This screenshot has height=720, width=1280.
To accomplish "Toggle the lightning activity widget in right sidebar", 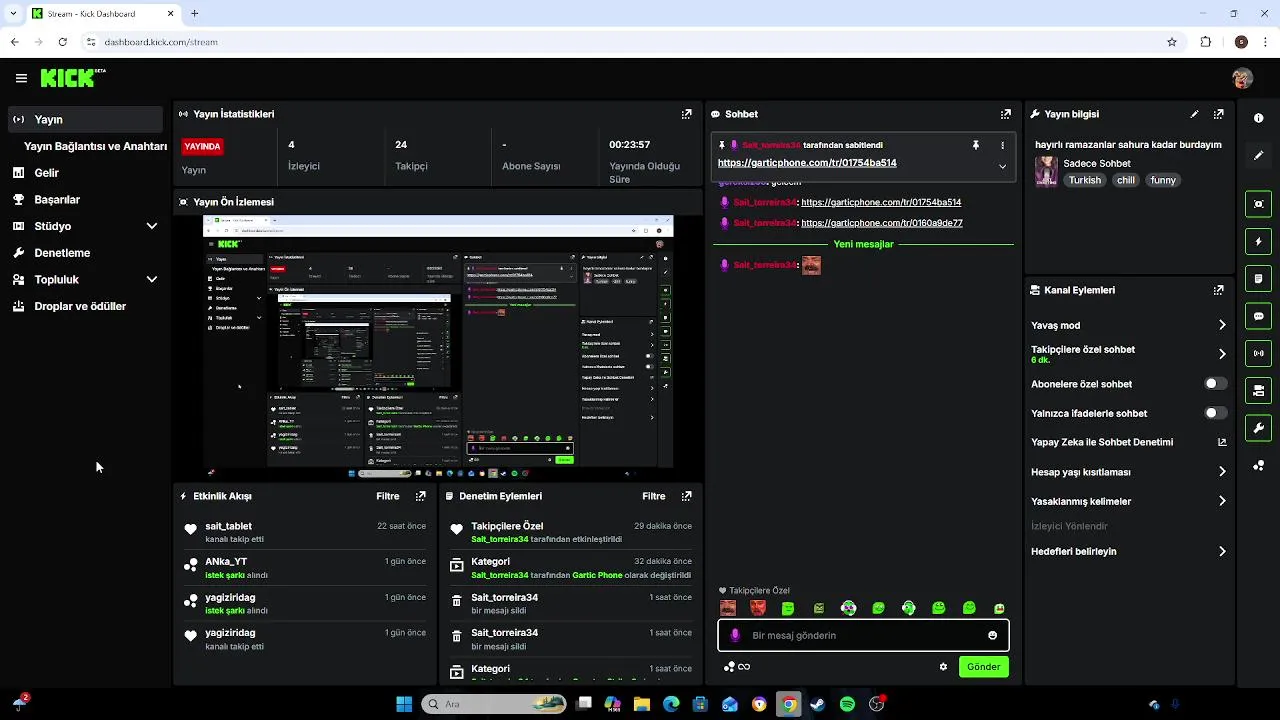I will pyautogui.click(x=1258, y=241).
